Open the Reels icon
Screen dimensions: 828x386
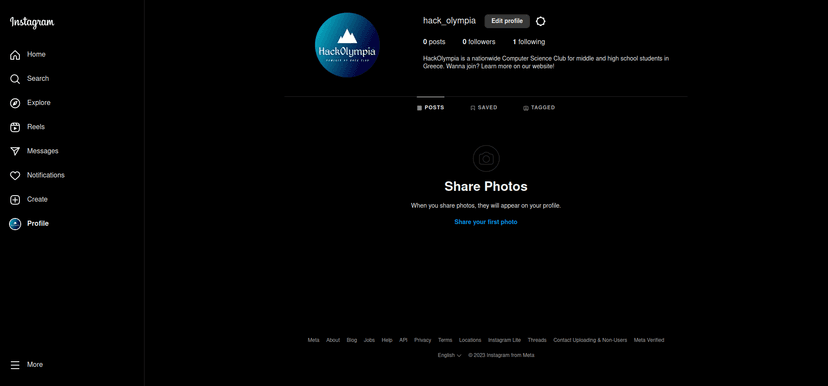(15, 127)
